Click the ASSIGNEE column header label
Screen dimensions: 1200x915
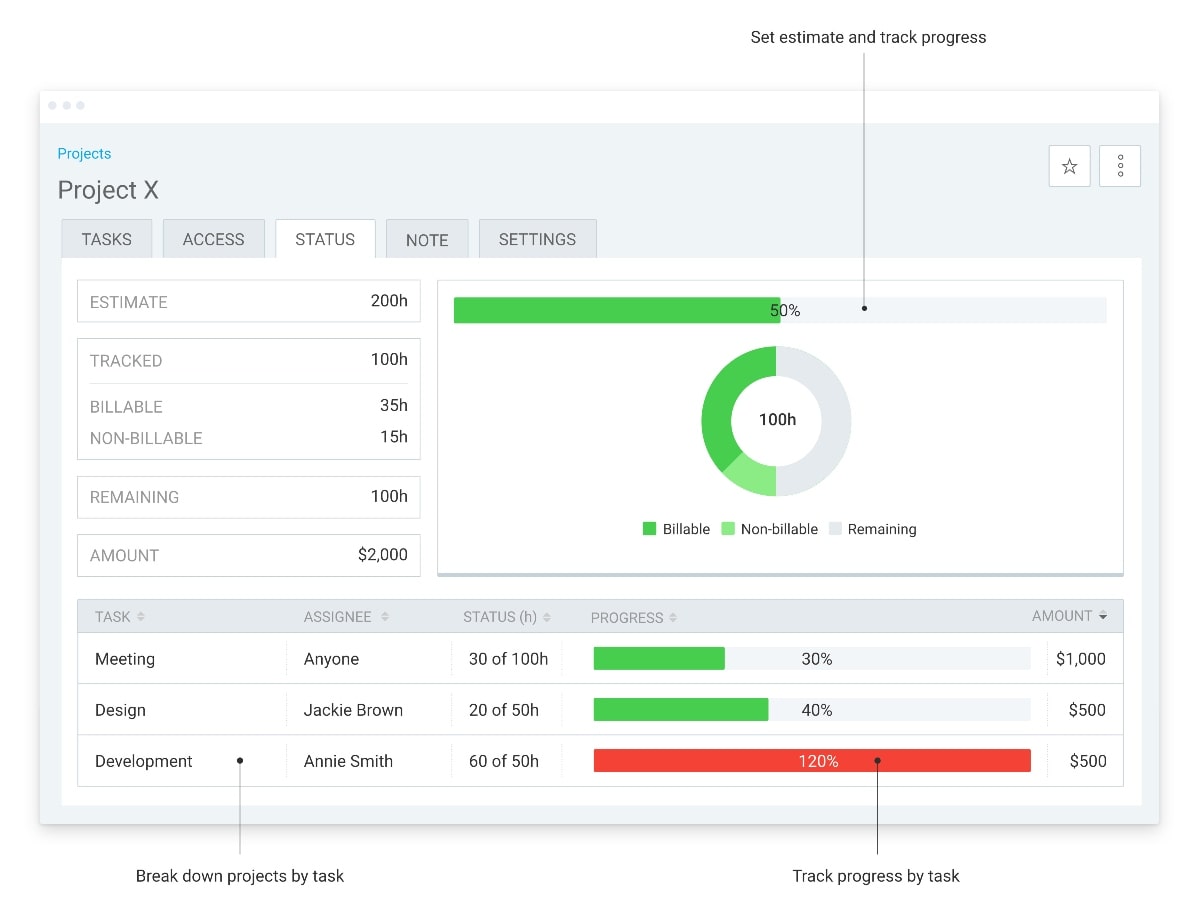[338, 617]
